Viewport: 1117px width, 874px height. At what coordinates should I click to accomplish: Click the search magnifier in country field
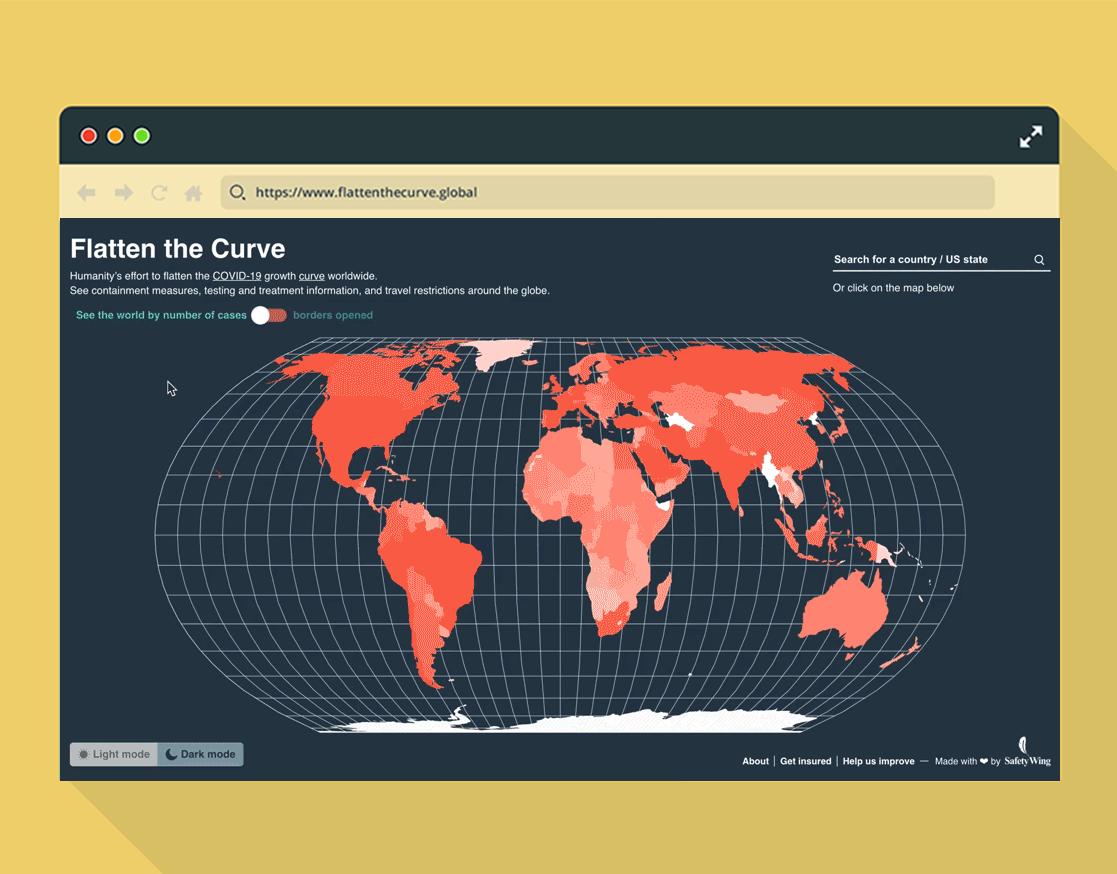click(x=1039, y=260)
